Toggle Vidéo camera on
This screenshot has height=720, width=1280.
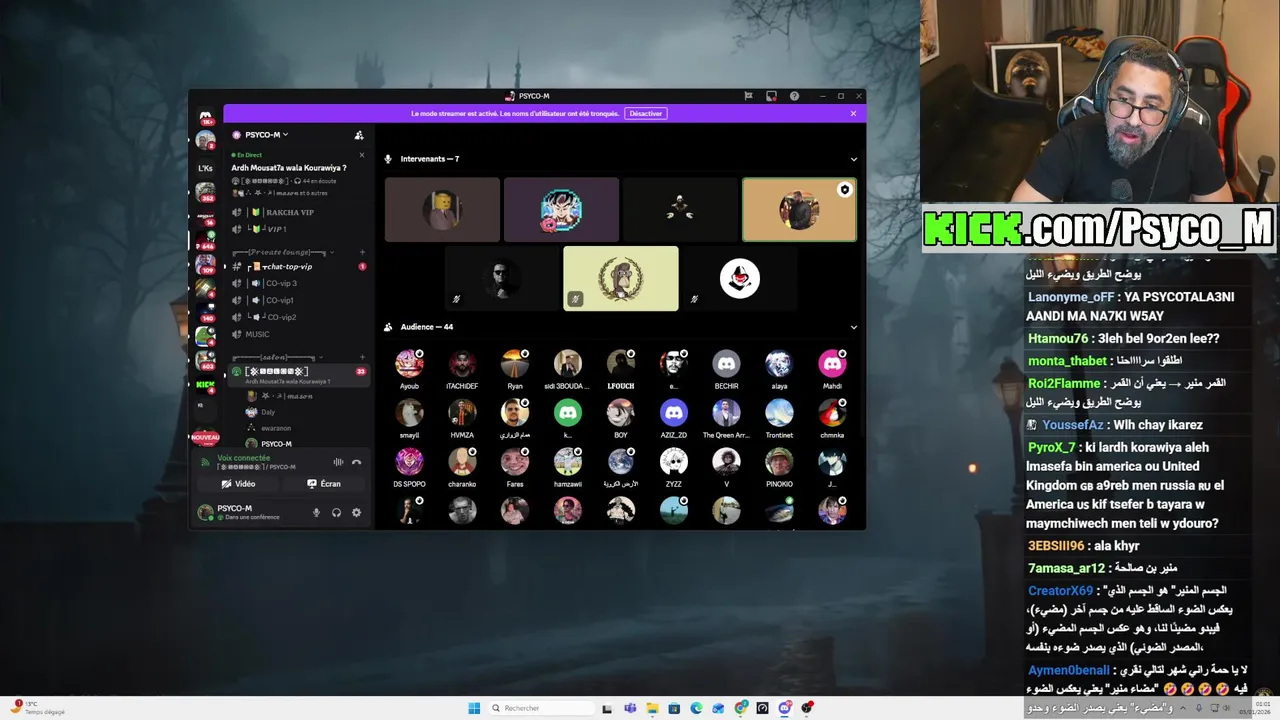pyautogui.click(x=238, y=484)
